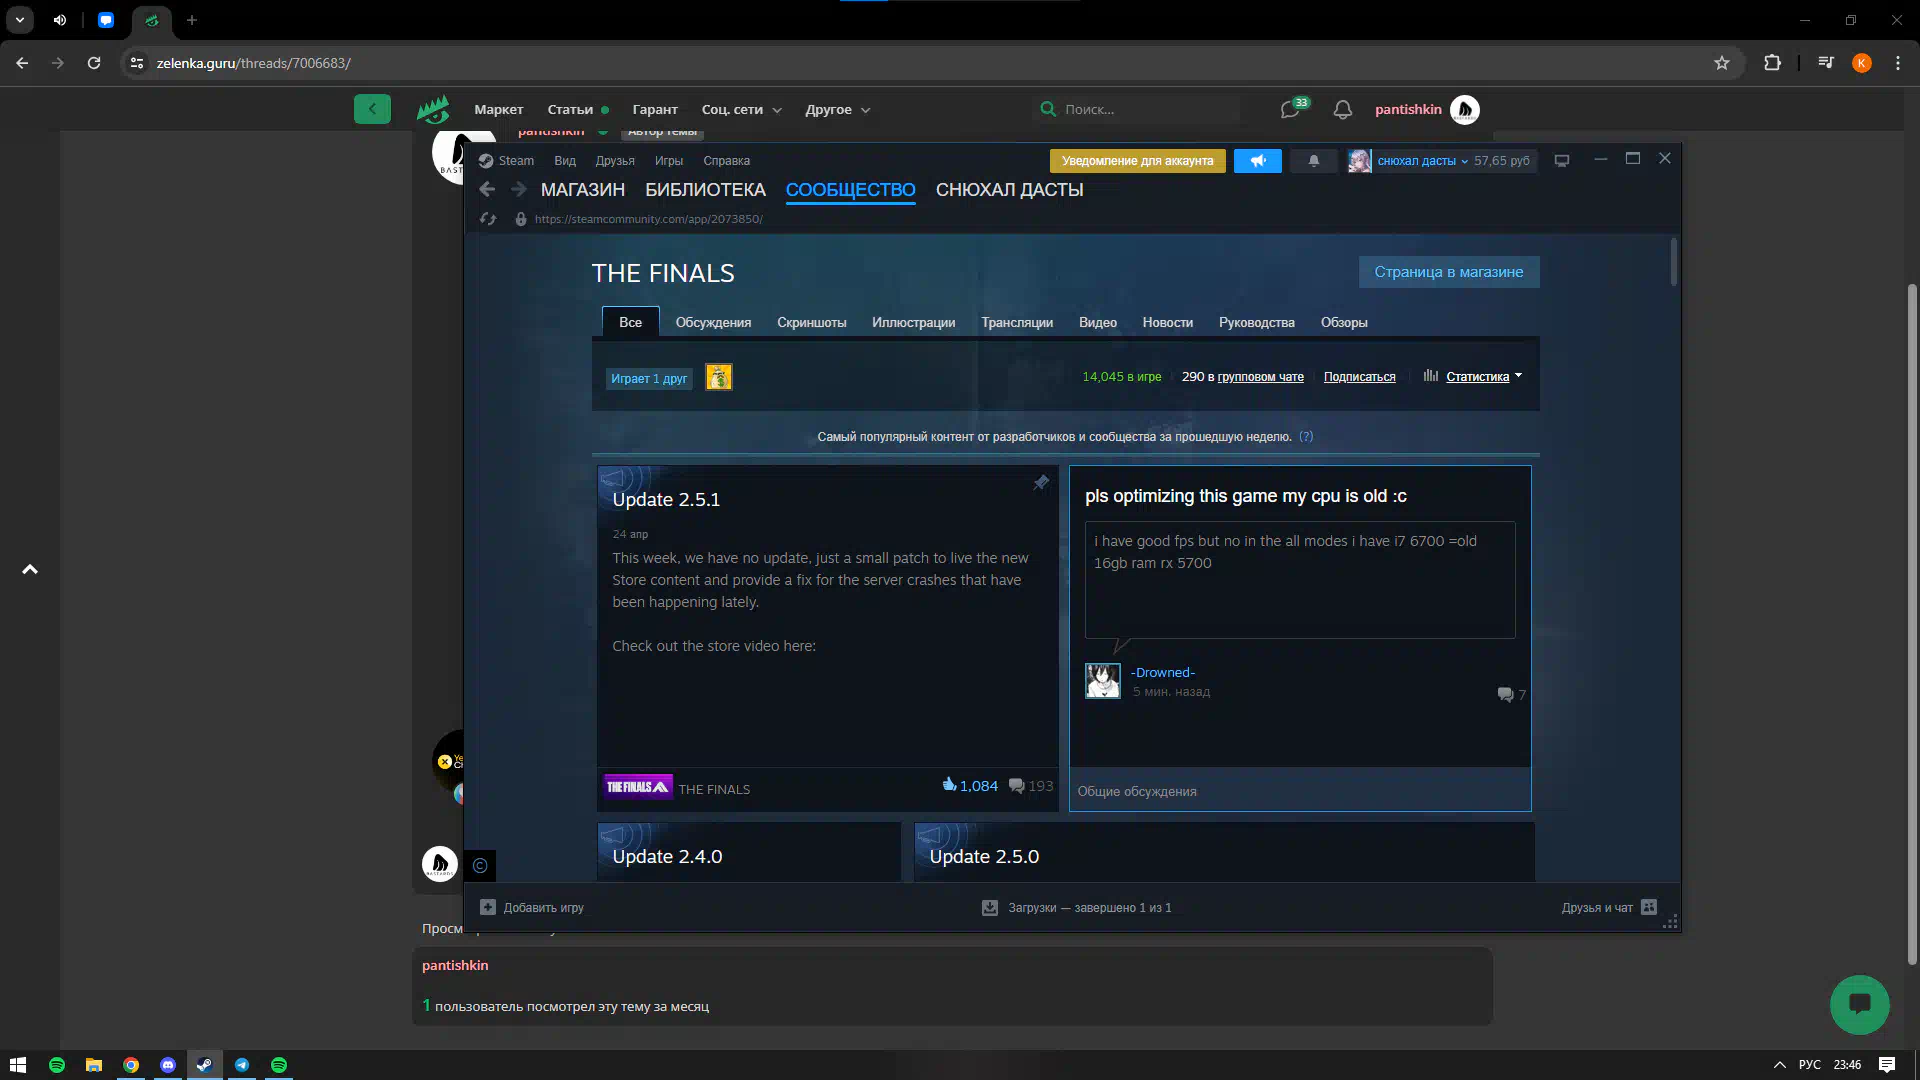
Task: Open zelenka messages icon with 33 badge
Action: tap(1291, 109)
